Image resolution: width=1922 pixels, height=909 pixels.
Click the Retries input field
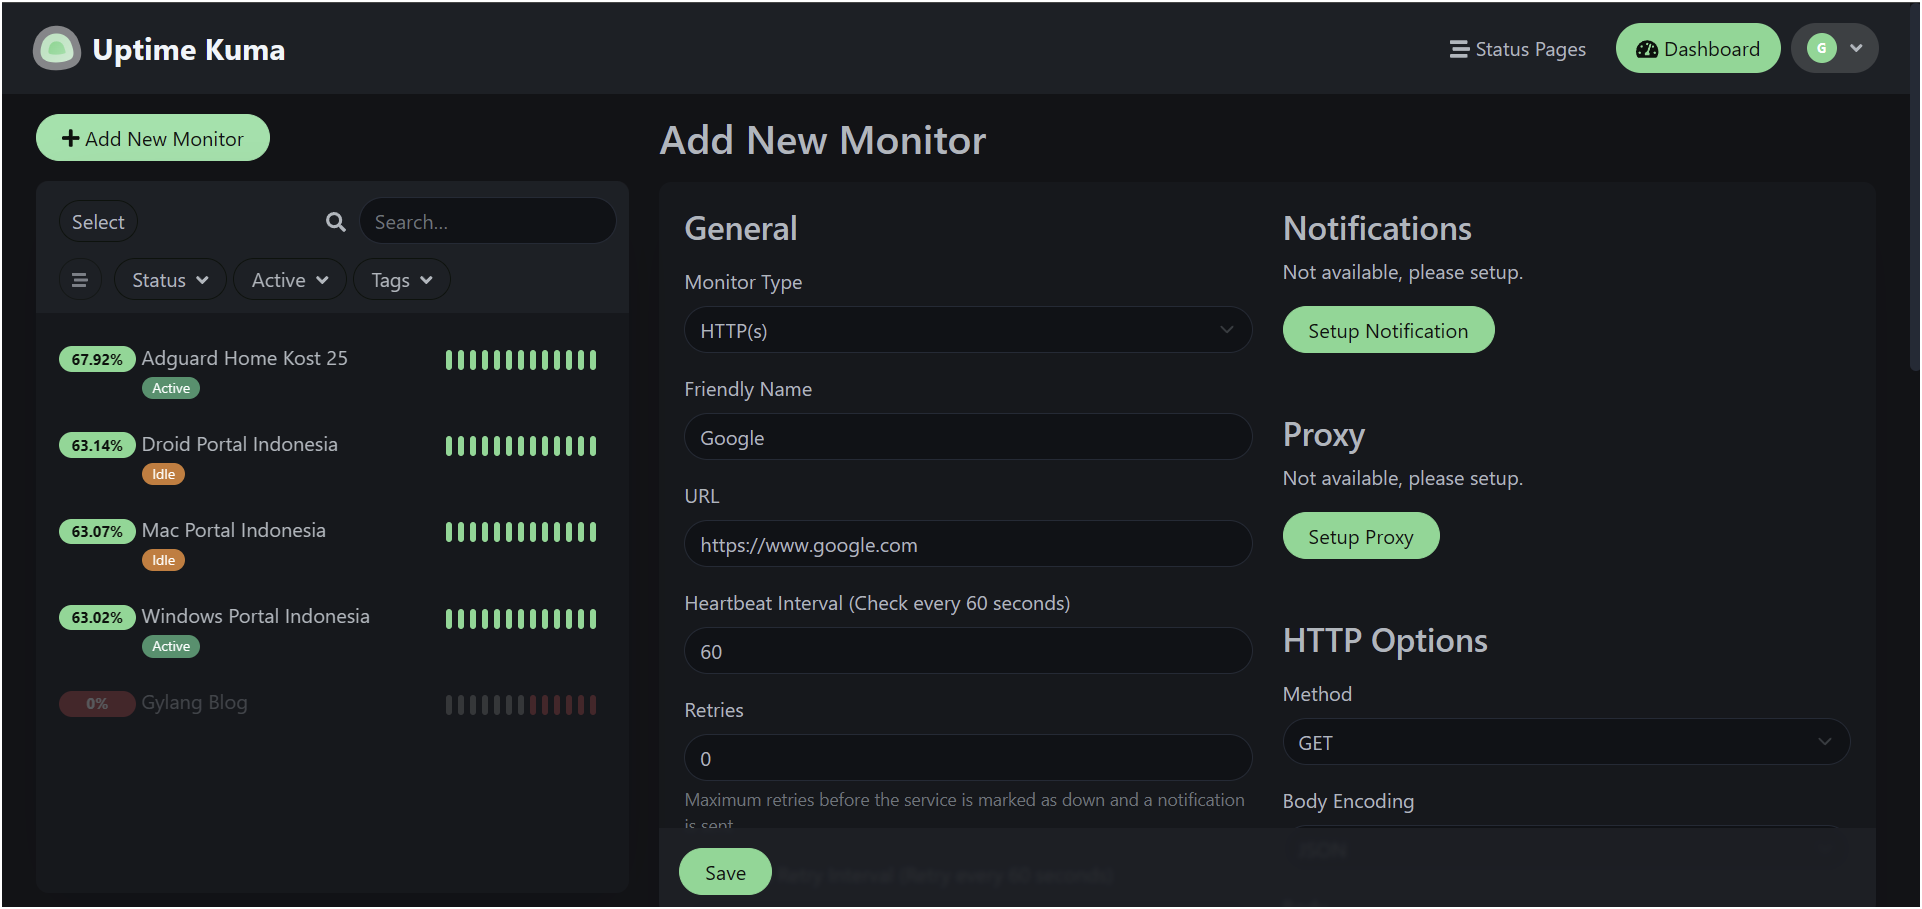[967, 758]
